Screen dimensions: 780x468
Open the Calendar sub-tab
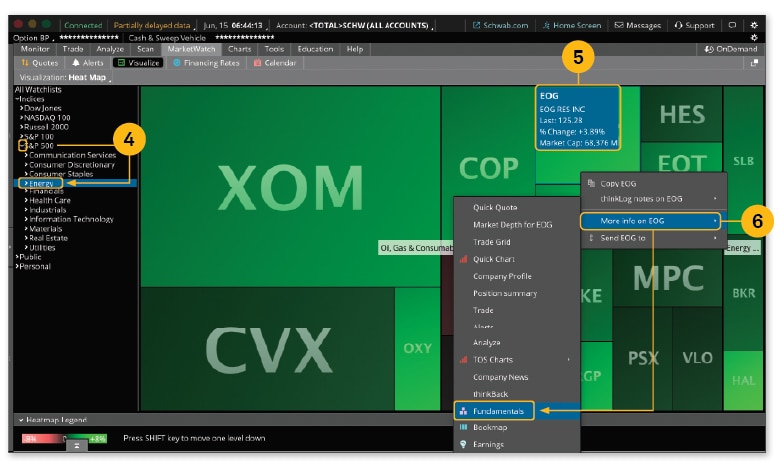pos(275,63)
